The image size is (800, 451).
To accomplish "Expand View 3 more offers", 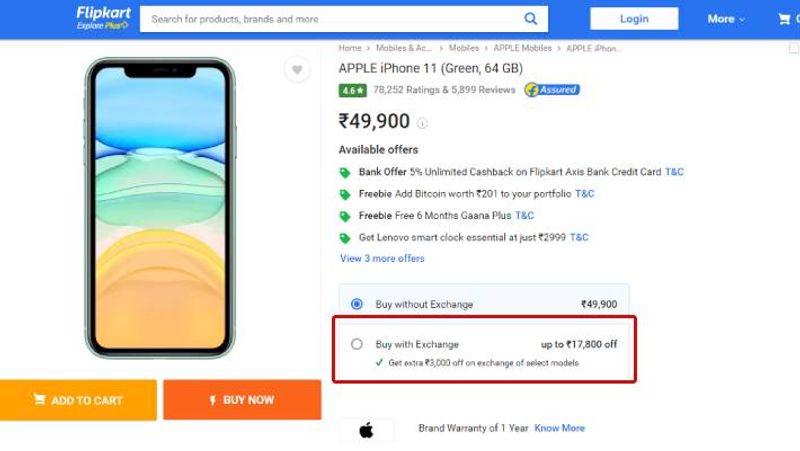I will (x=382, y=259).
